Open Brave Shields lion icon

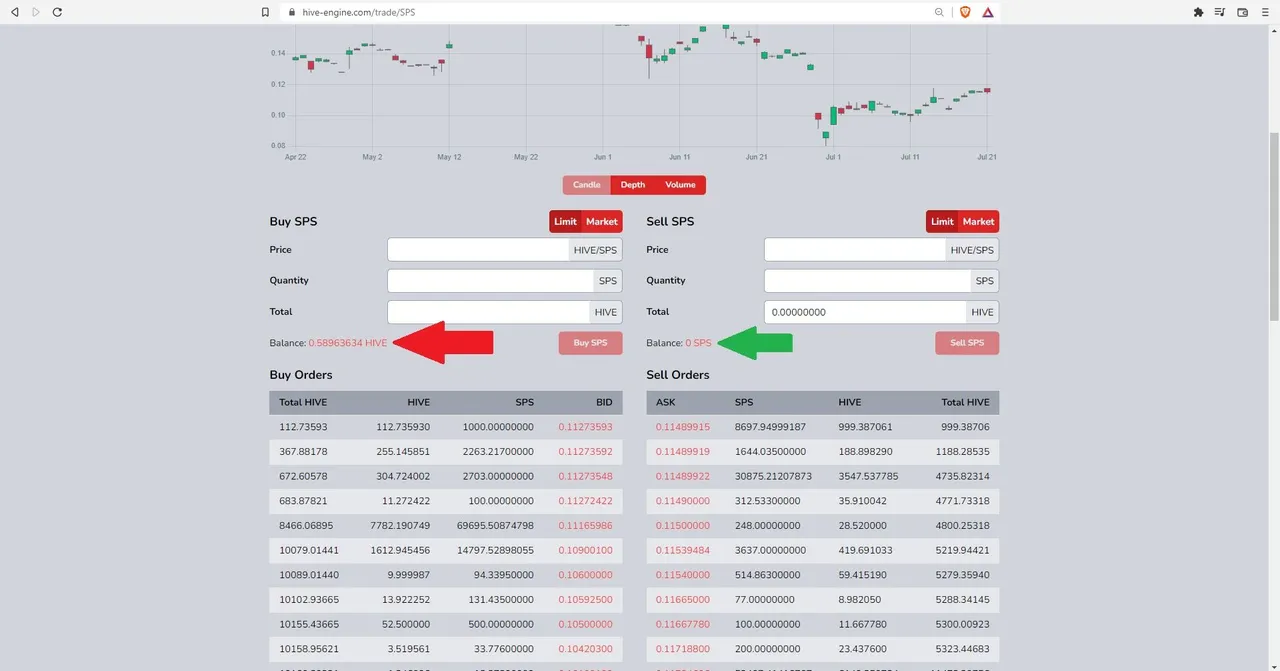965,12
